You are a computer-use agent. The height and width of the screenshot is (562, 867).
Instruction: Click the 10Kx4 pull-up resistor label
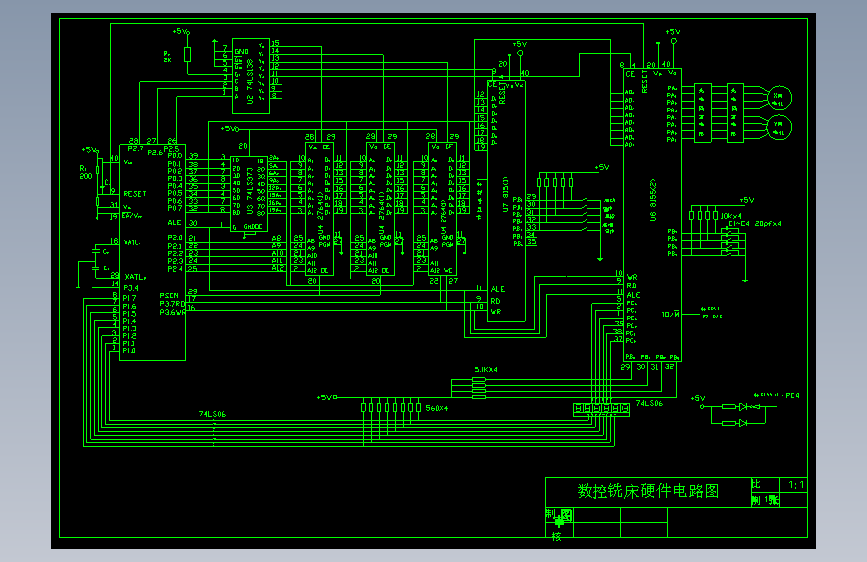pyautogui.click(x=731, y=216)
